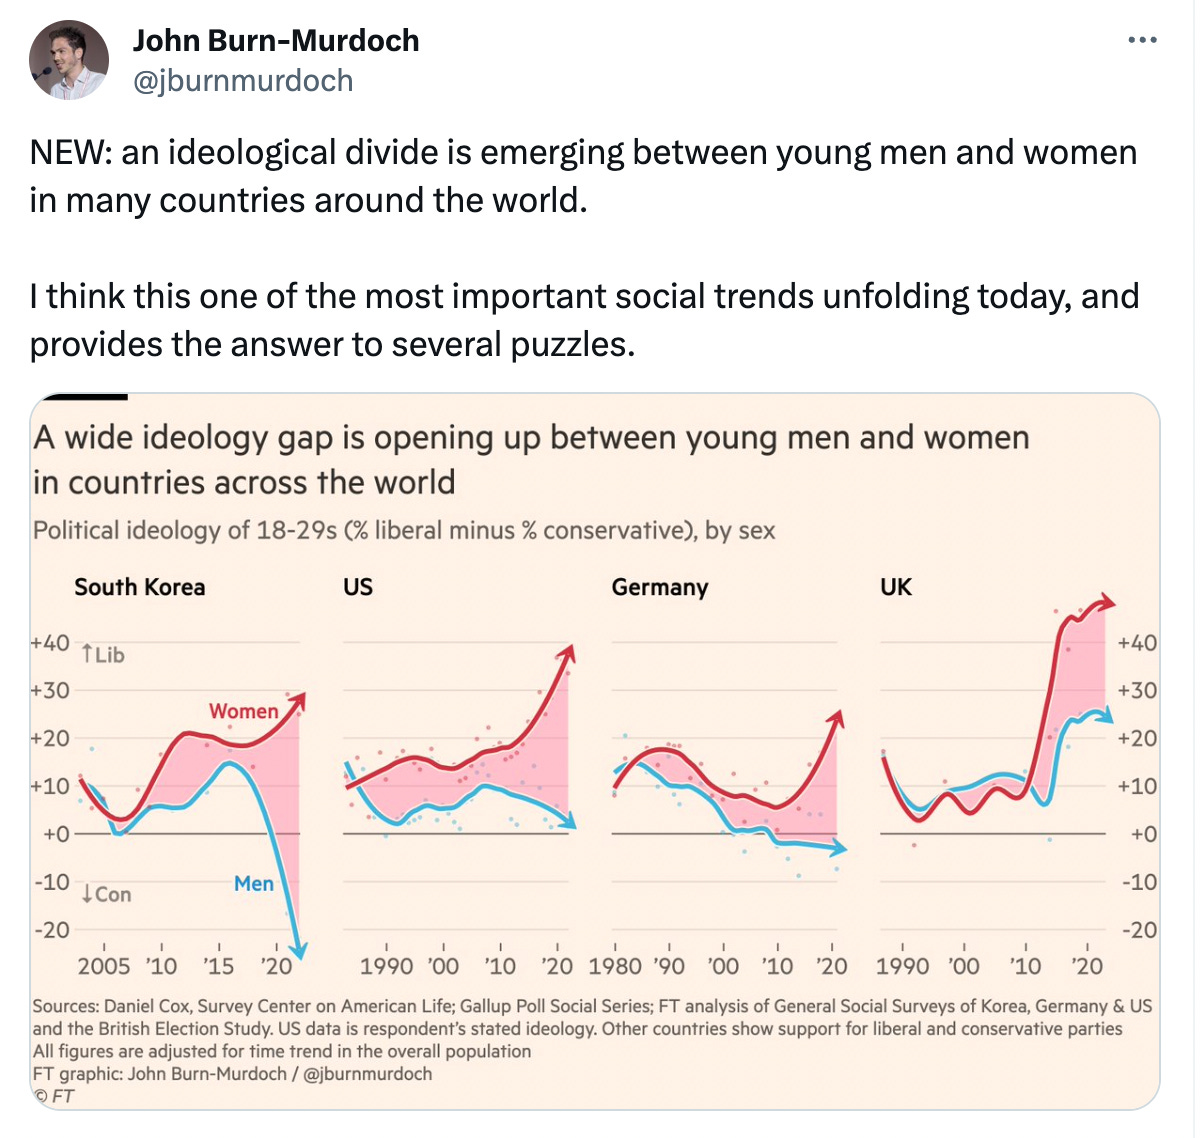Viewport: 1200px width, 1138px height.
Task: Click the red arrowhead on the UK women line
Action: click(1104, 602)
